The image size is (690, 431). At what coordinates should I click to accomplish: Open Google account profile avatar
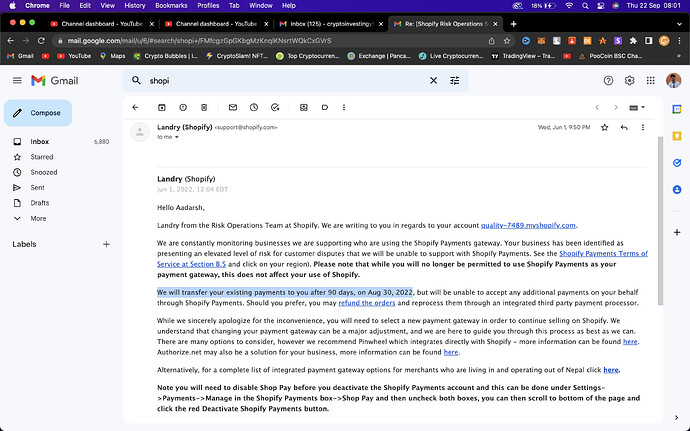tap(673, 81)
